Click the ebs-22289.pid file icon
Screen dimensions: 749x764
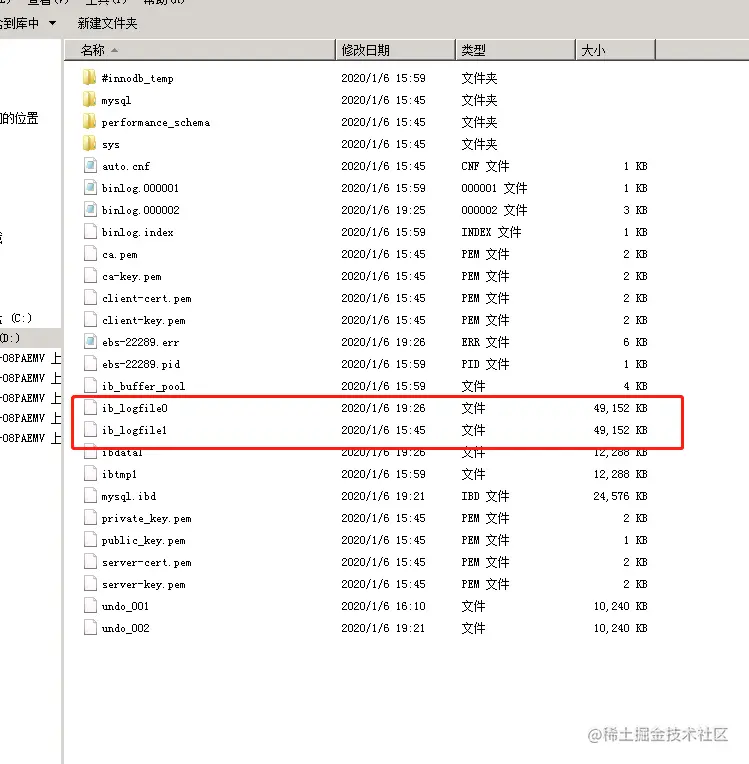coord(90,363)
